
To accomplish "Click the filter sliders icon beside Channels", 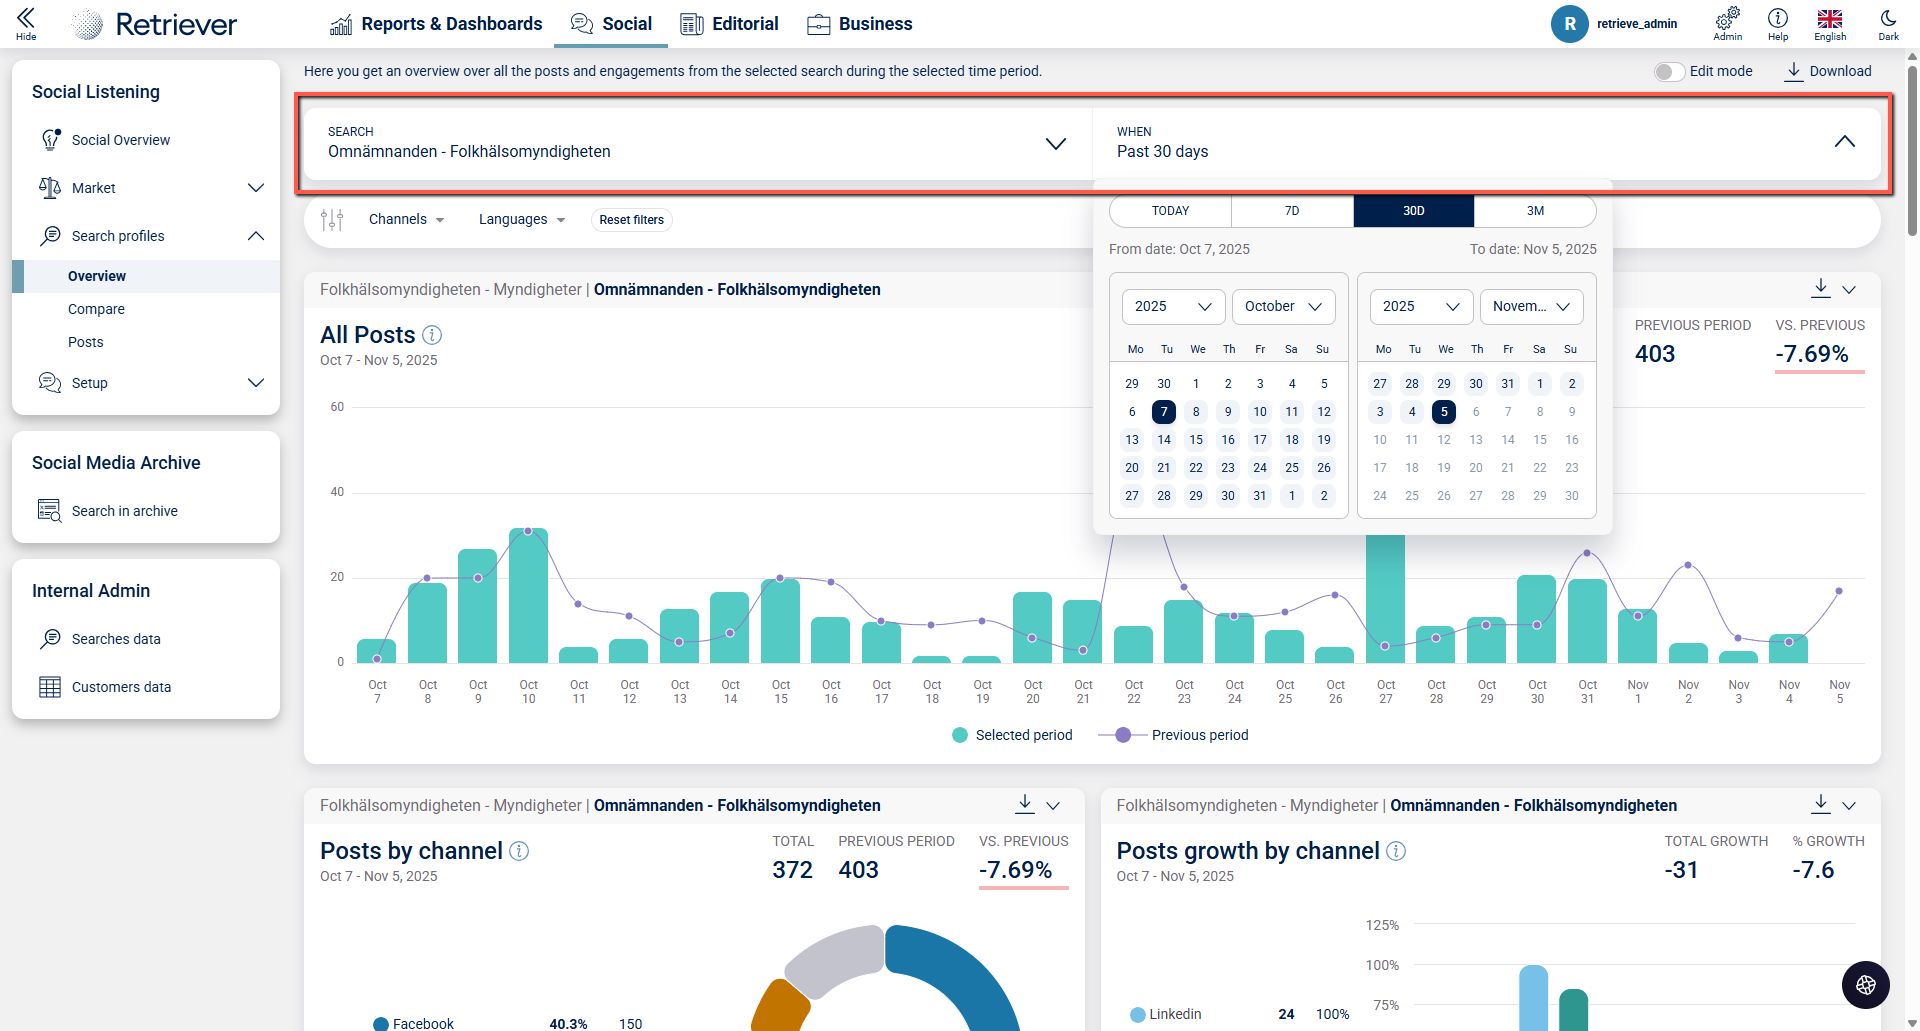I will [x=332, y=220].
